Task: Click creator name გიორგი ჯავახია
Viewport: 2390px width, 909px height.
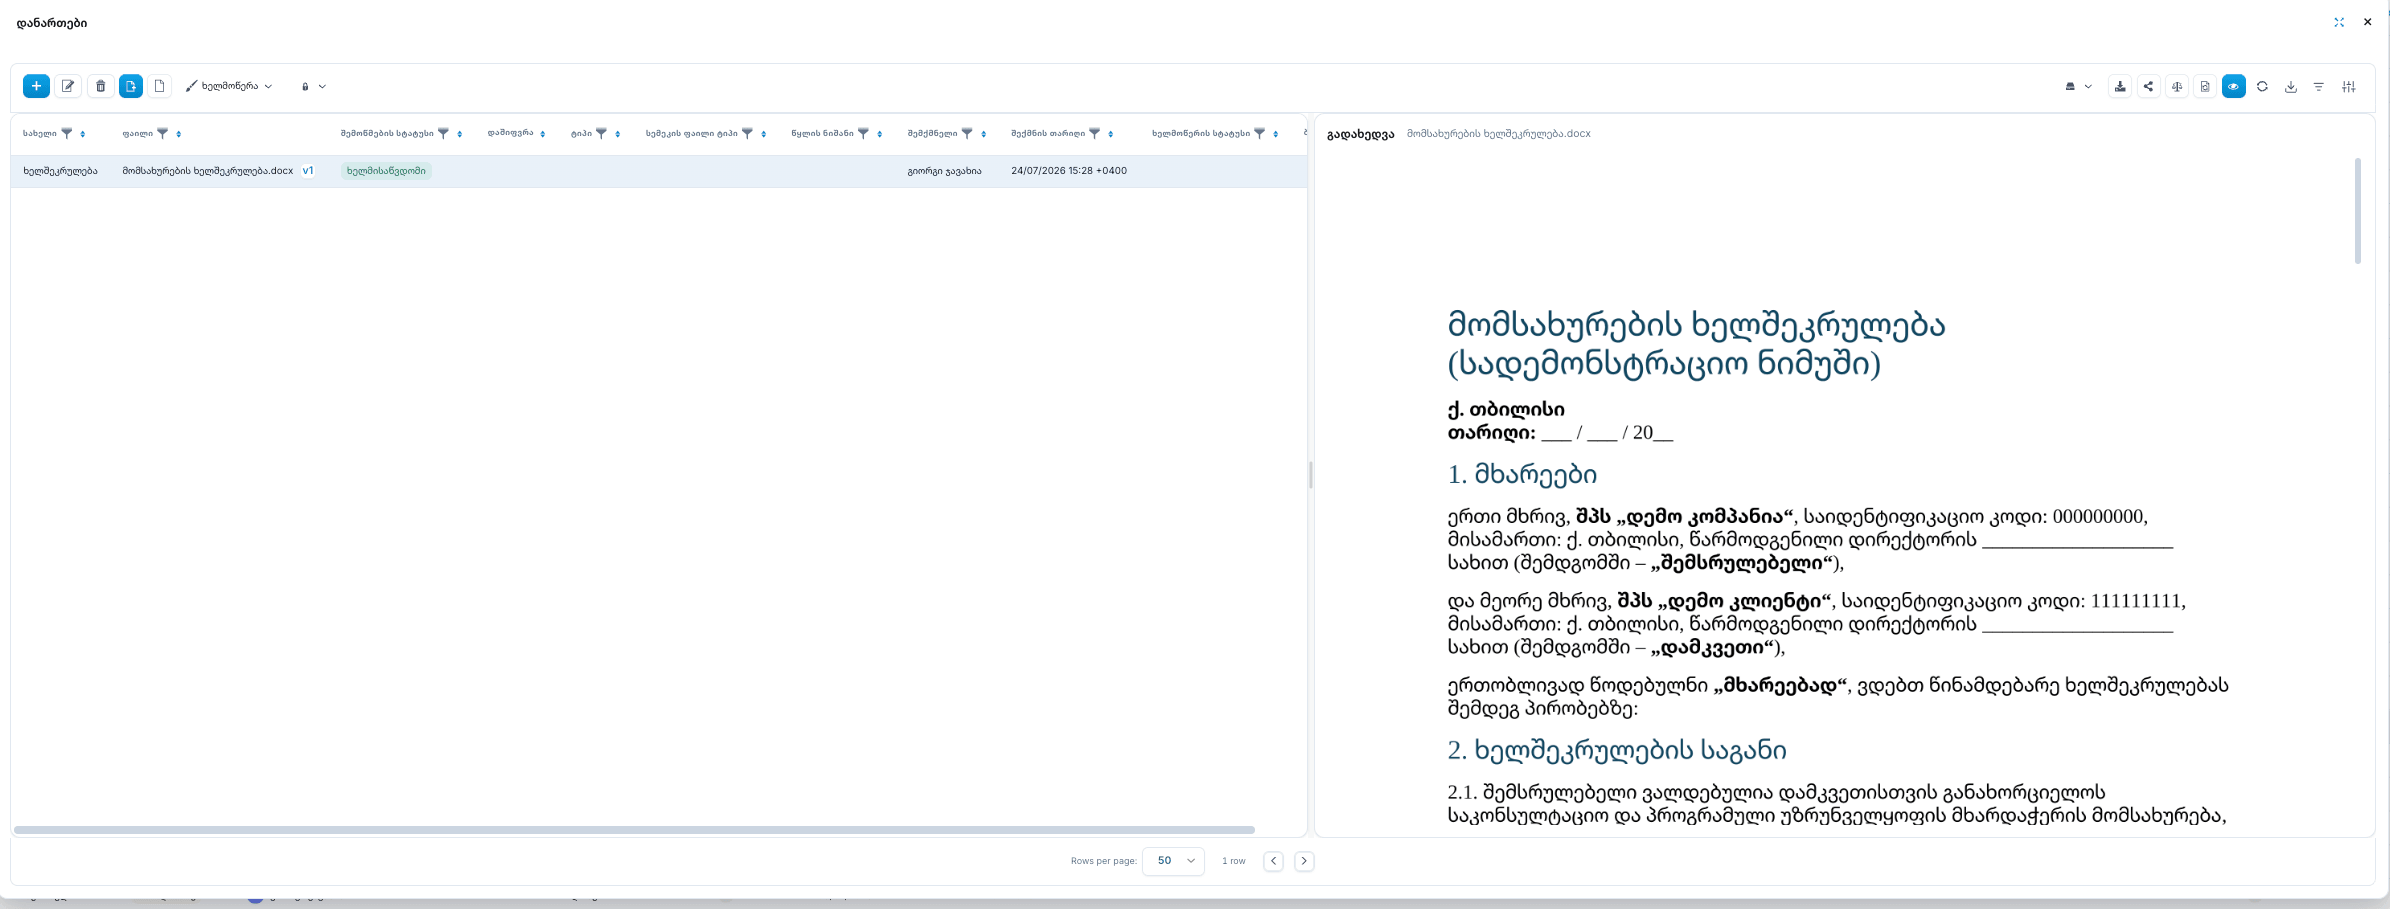Action: 944,171
